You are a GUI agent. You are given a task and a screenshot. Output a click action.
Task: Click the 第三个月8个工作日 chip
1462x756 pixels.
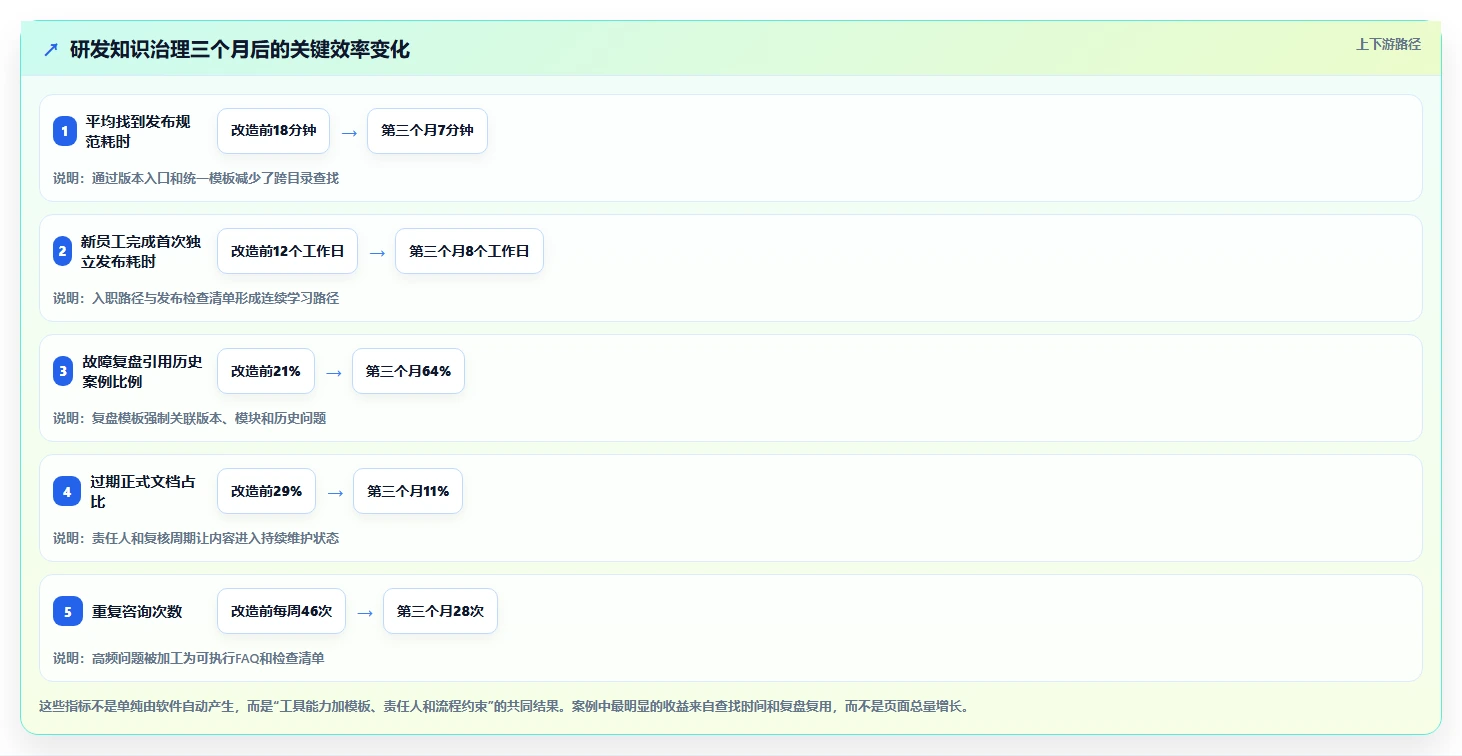[469, 251]
